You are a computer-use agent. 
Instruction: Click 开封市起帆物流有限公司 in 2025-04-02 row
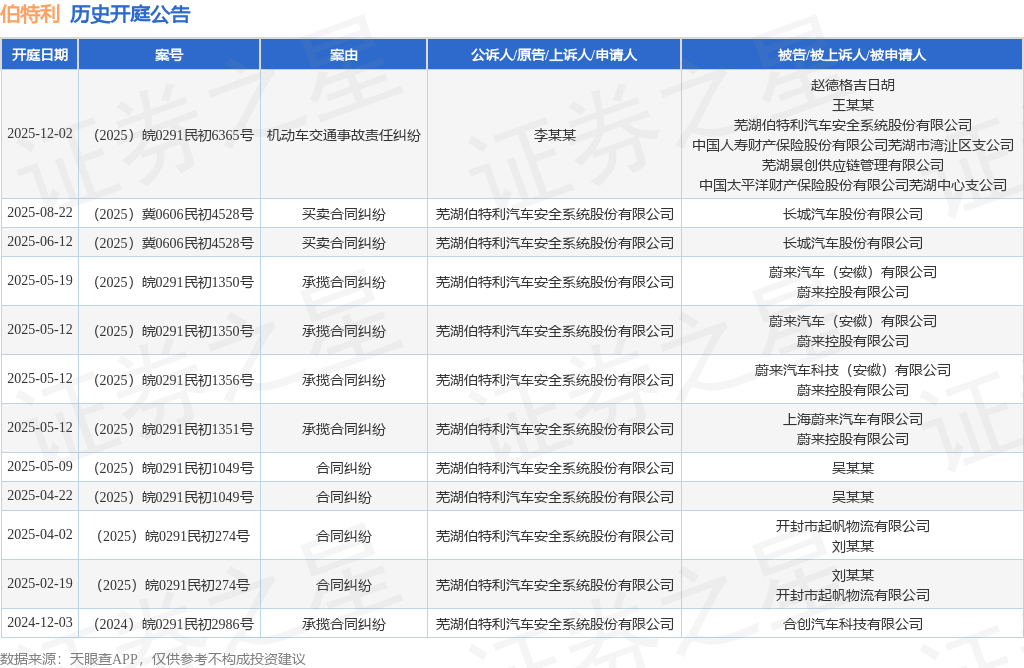click(x=852, y=526)
